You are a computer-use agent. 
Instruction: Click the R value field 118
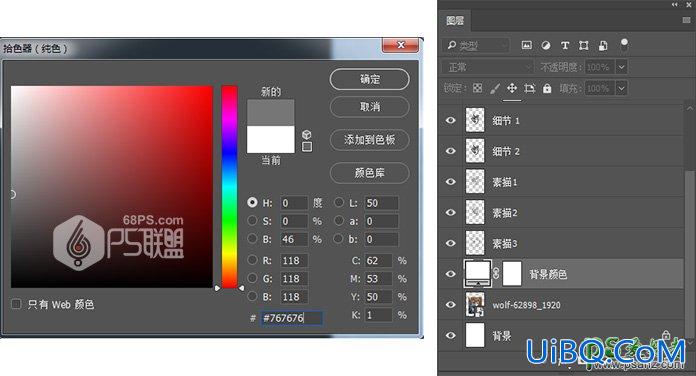[294, 261]
